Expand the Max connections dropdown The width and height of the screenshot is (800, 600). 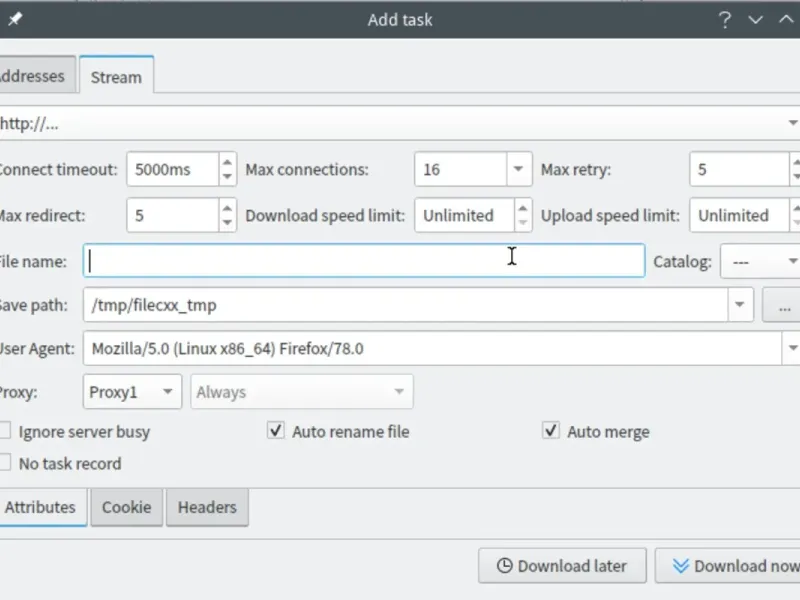click(x=518, y=169)
